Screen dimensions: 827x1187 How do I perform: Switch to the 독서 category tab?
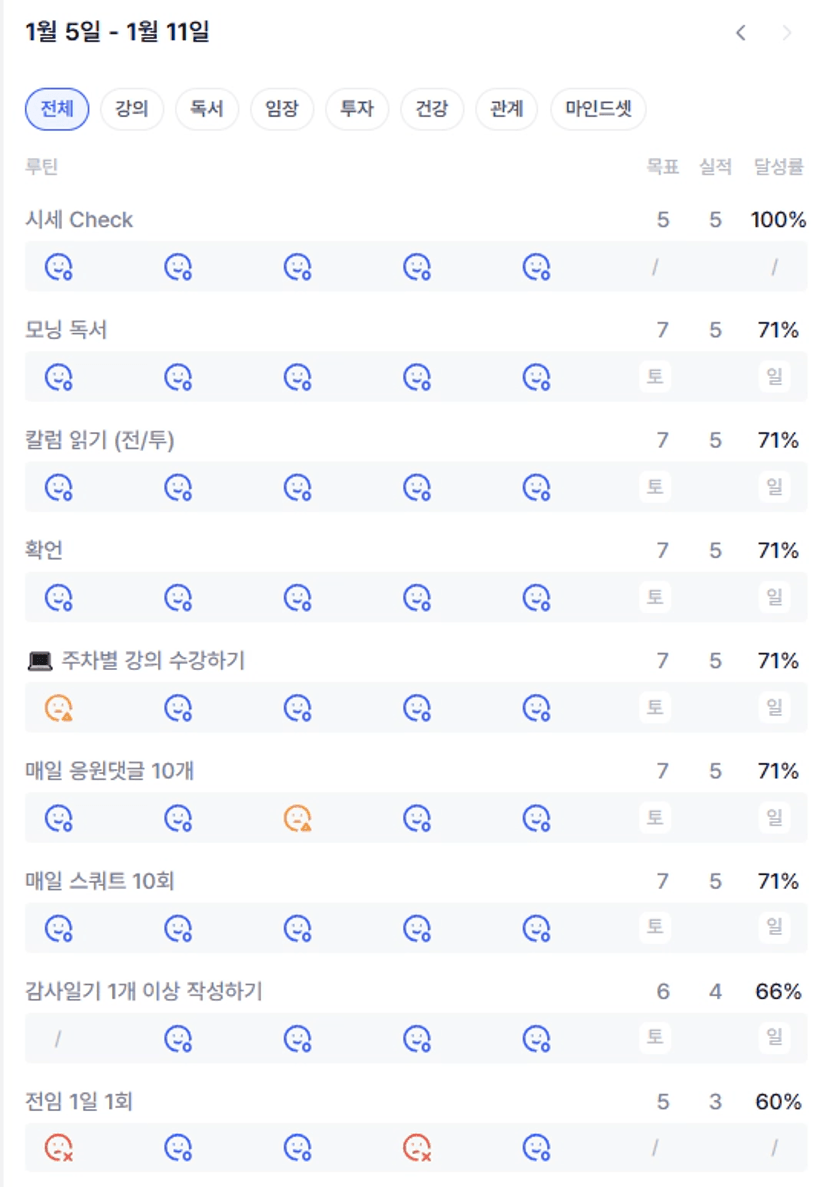pyautogui.click(x=207, y=109)
